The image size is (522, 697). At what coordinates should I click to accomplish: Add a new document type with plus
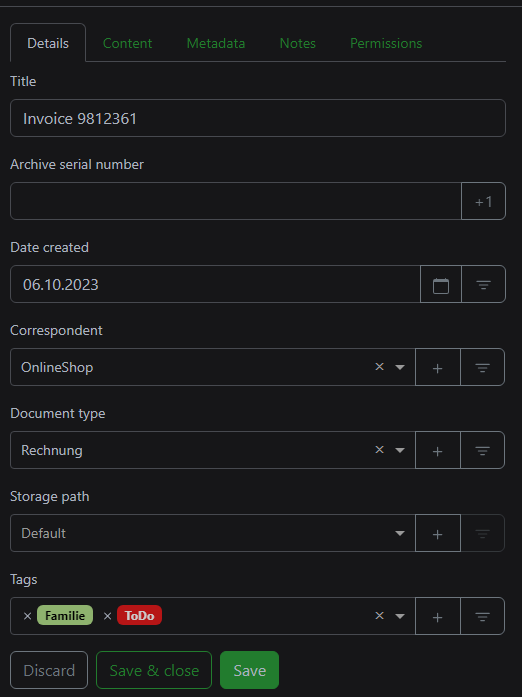pos(438,450)
